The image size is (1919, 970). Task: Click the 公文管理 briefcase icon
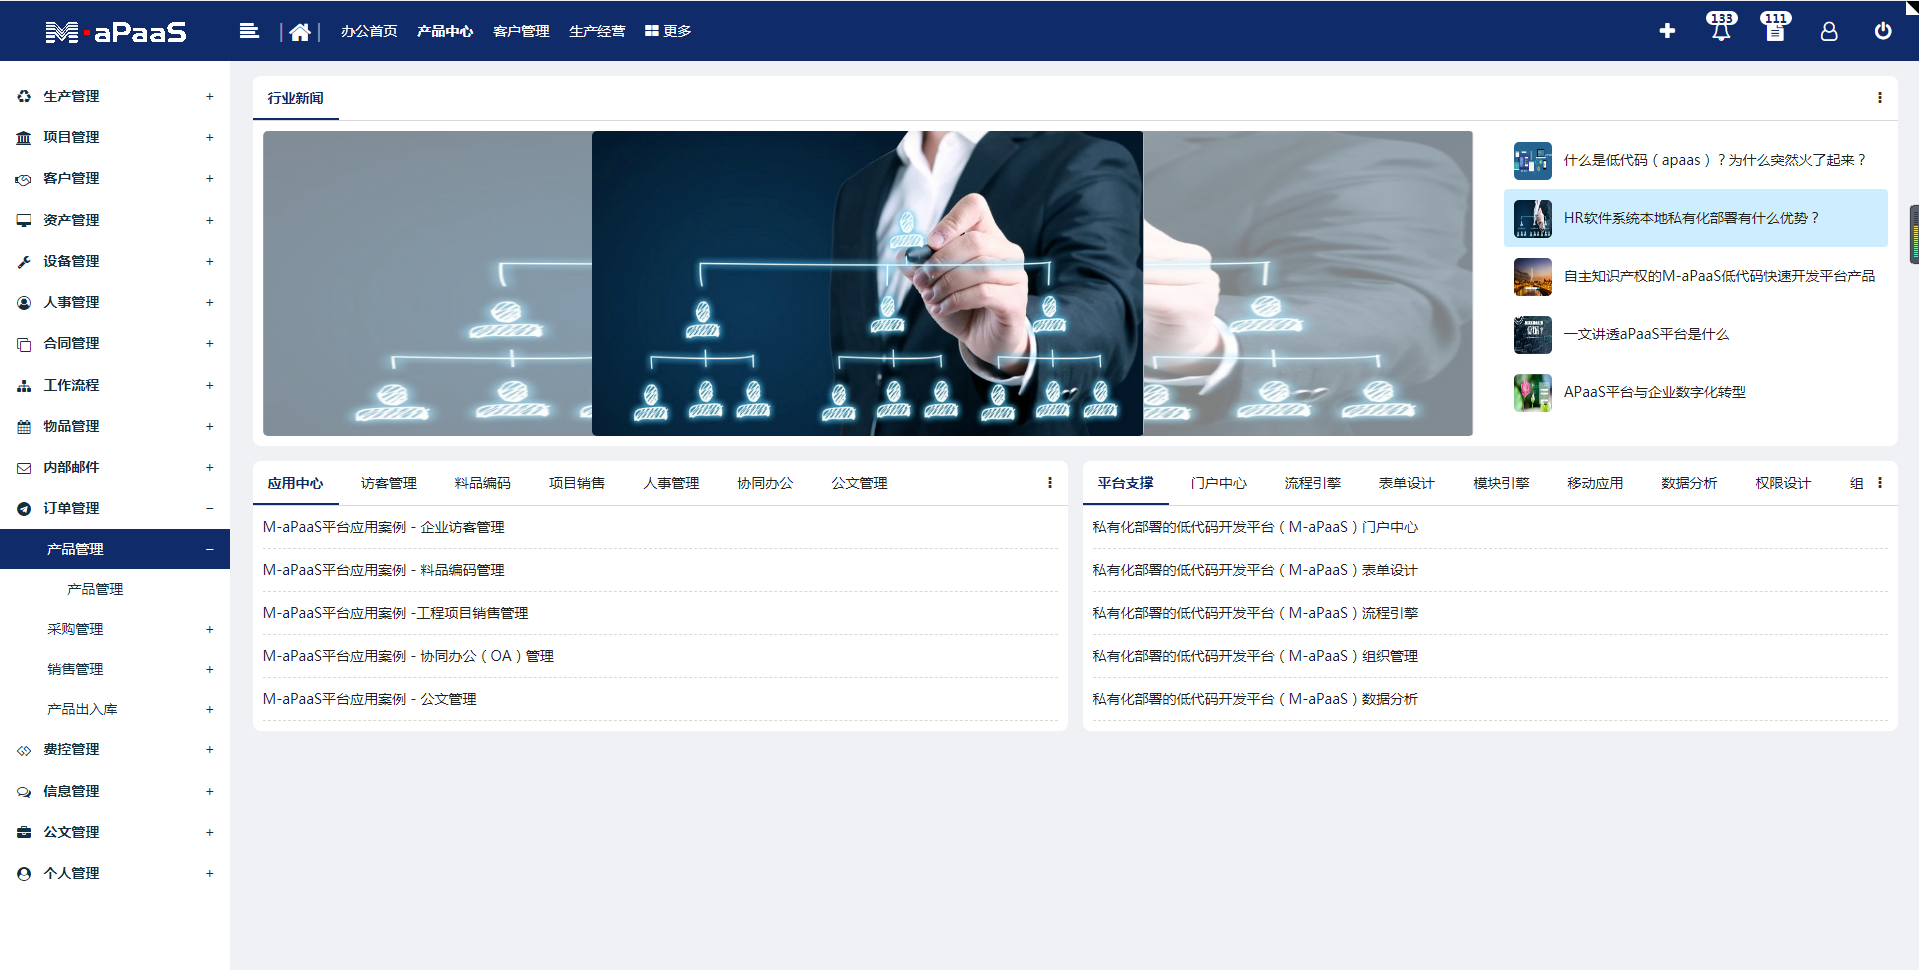click(24, 833)
